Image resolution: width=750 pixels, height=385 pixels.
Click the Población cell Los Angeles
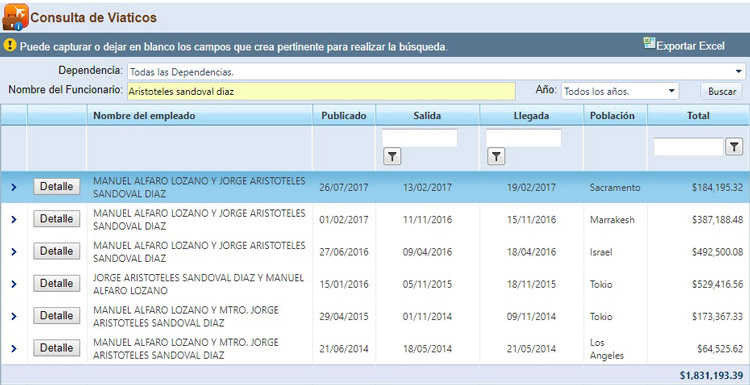(607, 349)
